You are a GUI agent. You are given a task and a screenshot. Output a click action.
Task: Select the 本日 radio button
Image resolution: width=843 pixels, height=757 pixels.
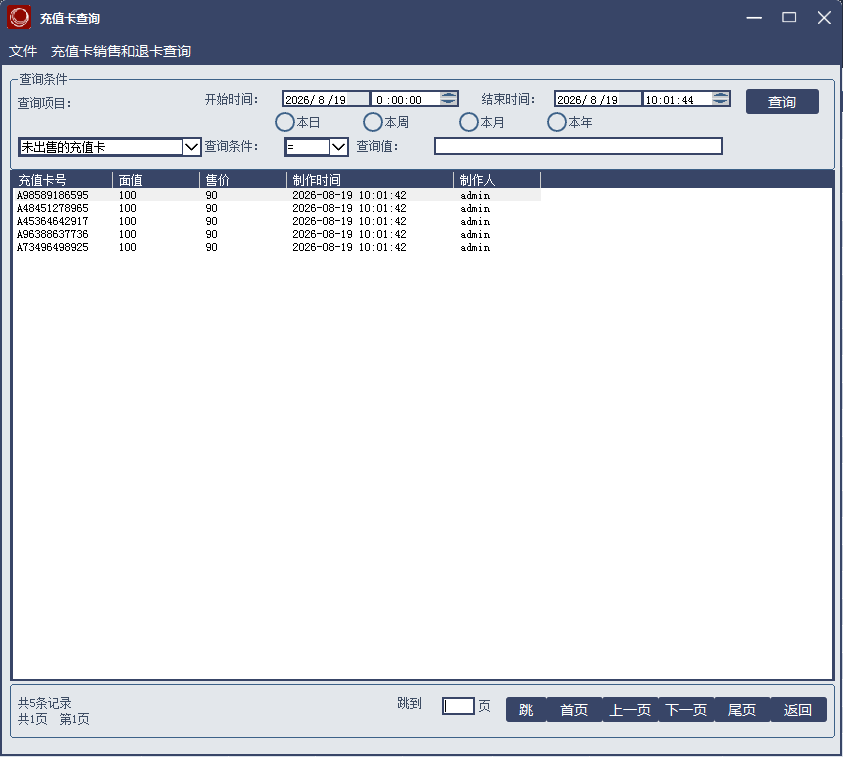tap(297, 122)
